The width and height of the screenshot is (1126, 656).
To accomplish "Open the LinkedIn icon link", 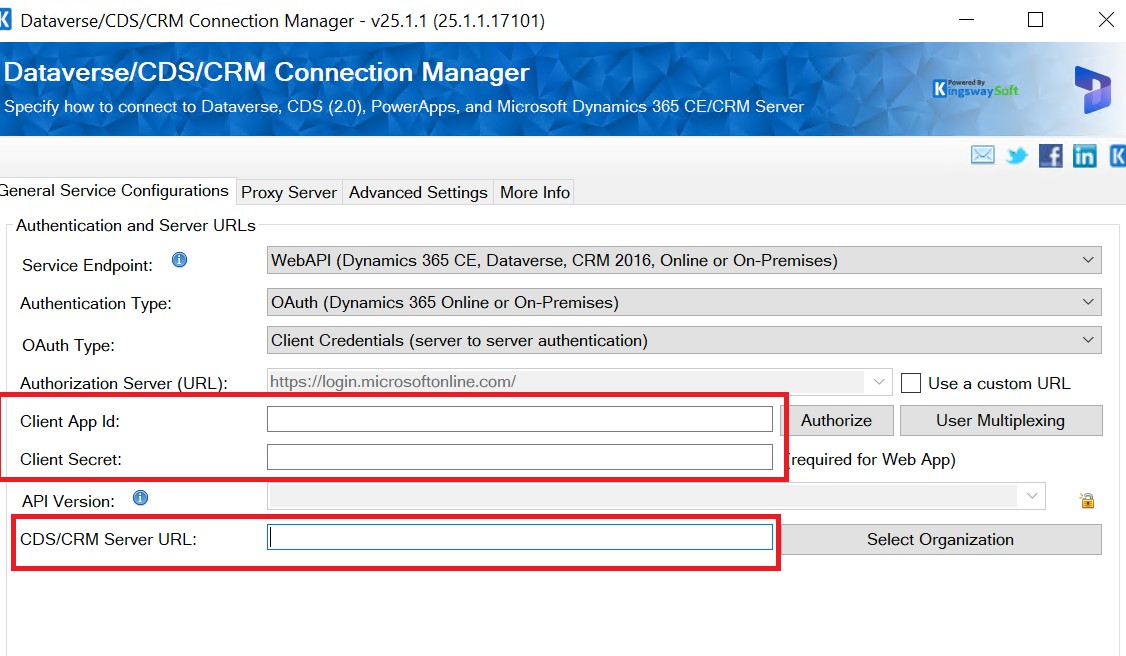I will 1084,155.
